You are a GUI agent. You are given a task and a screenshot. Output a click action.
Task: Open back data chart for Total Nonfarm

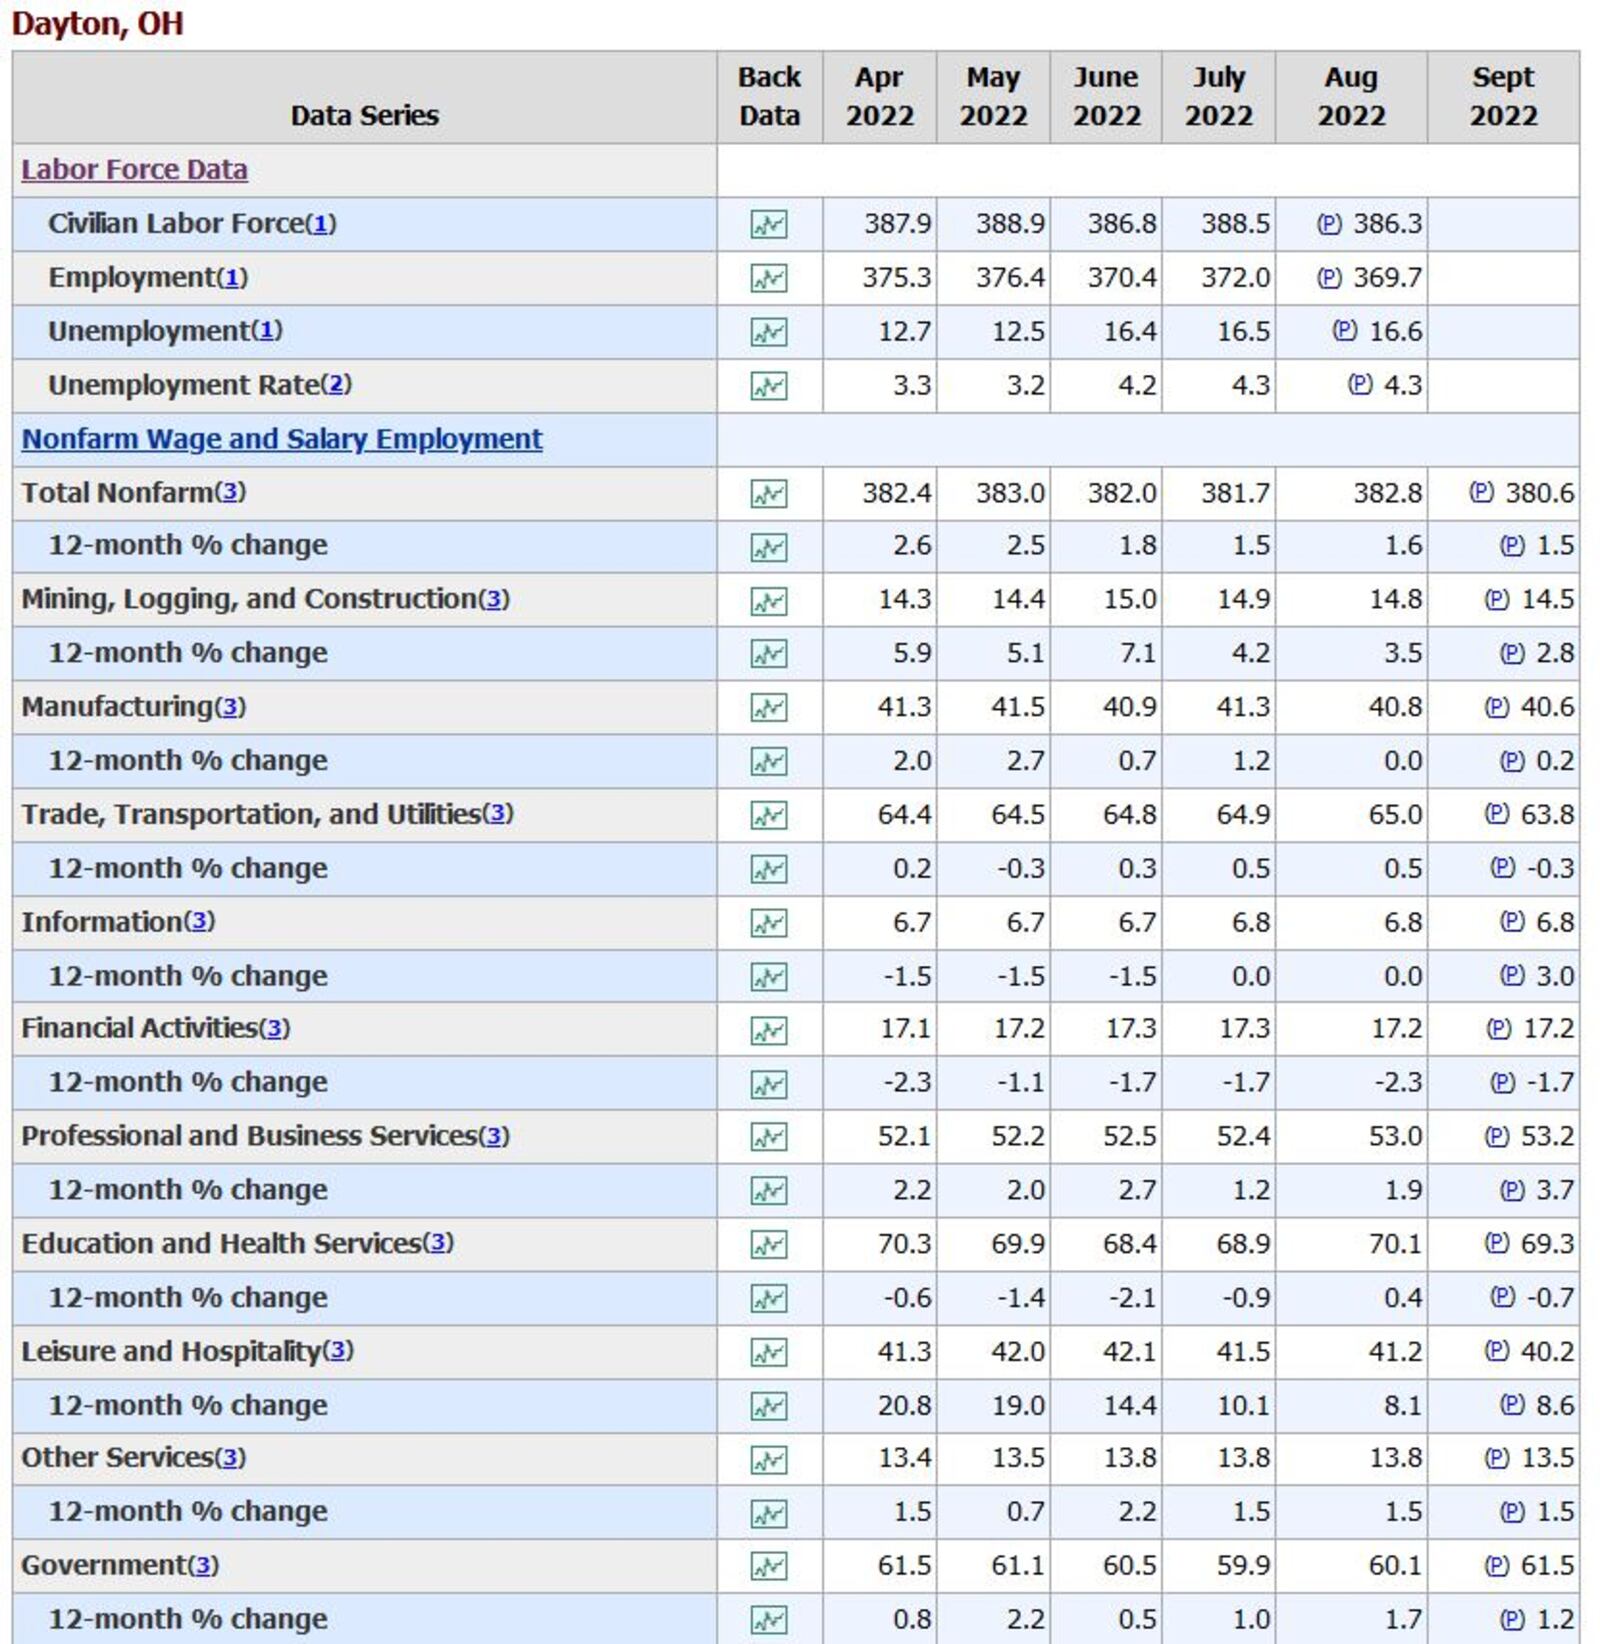pos(770,492)
